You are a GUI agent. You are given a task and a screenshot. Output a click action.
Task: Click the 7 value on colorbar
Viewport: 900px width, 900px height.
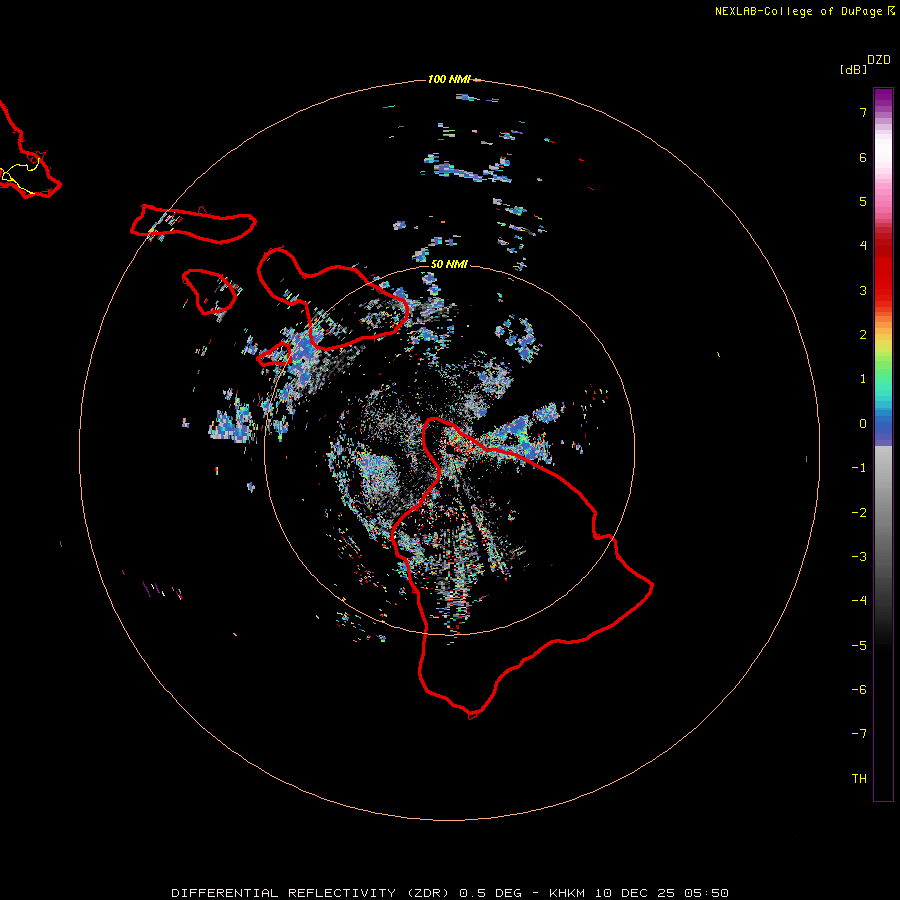863,112
